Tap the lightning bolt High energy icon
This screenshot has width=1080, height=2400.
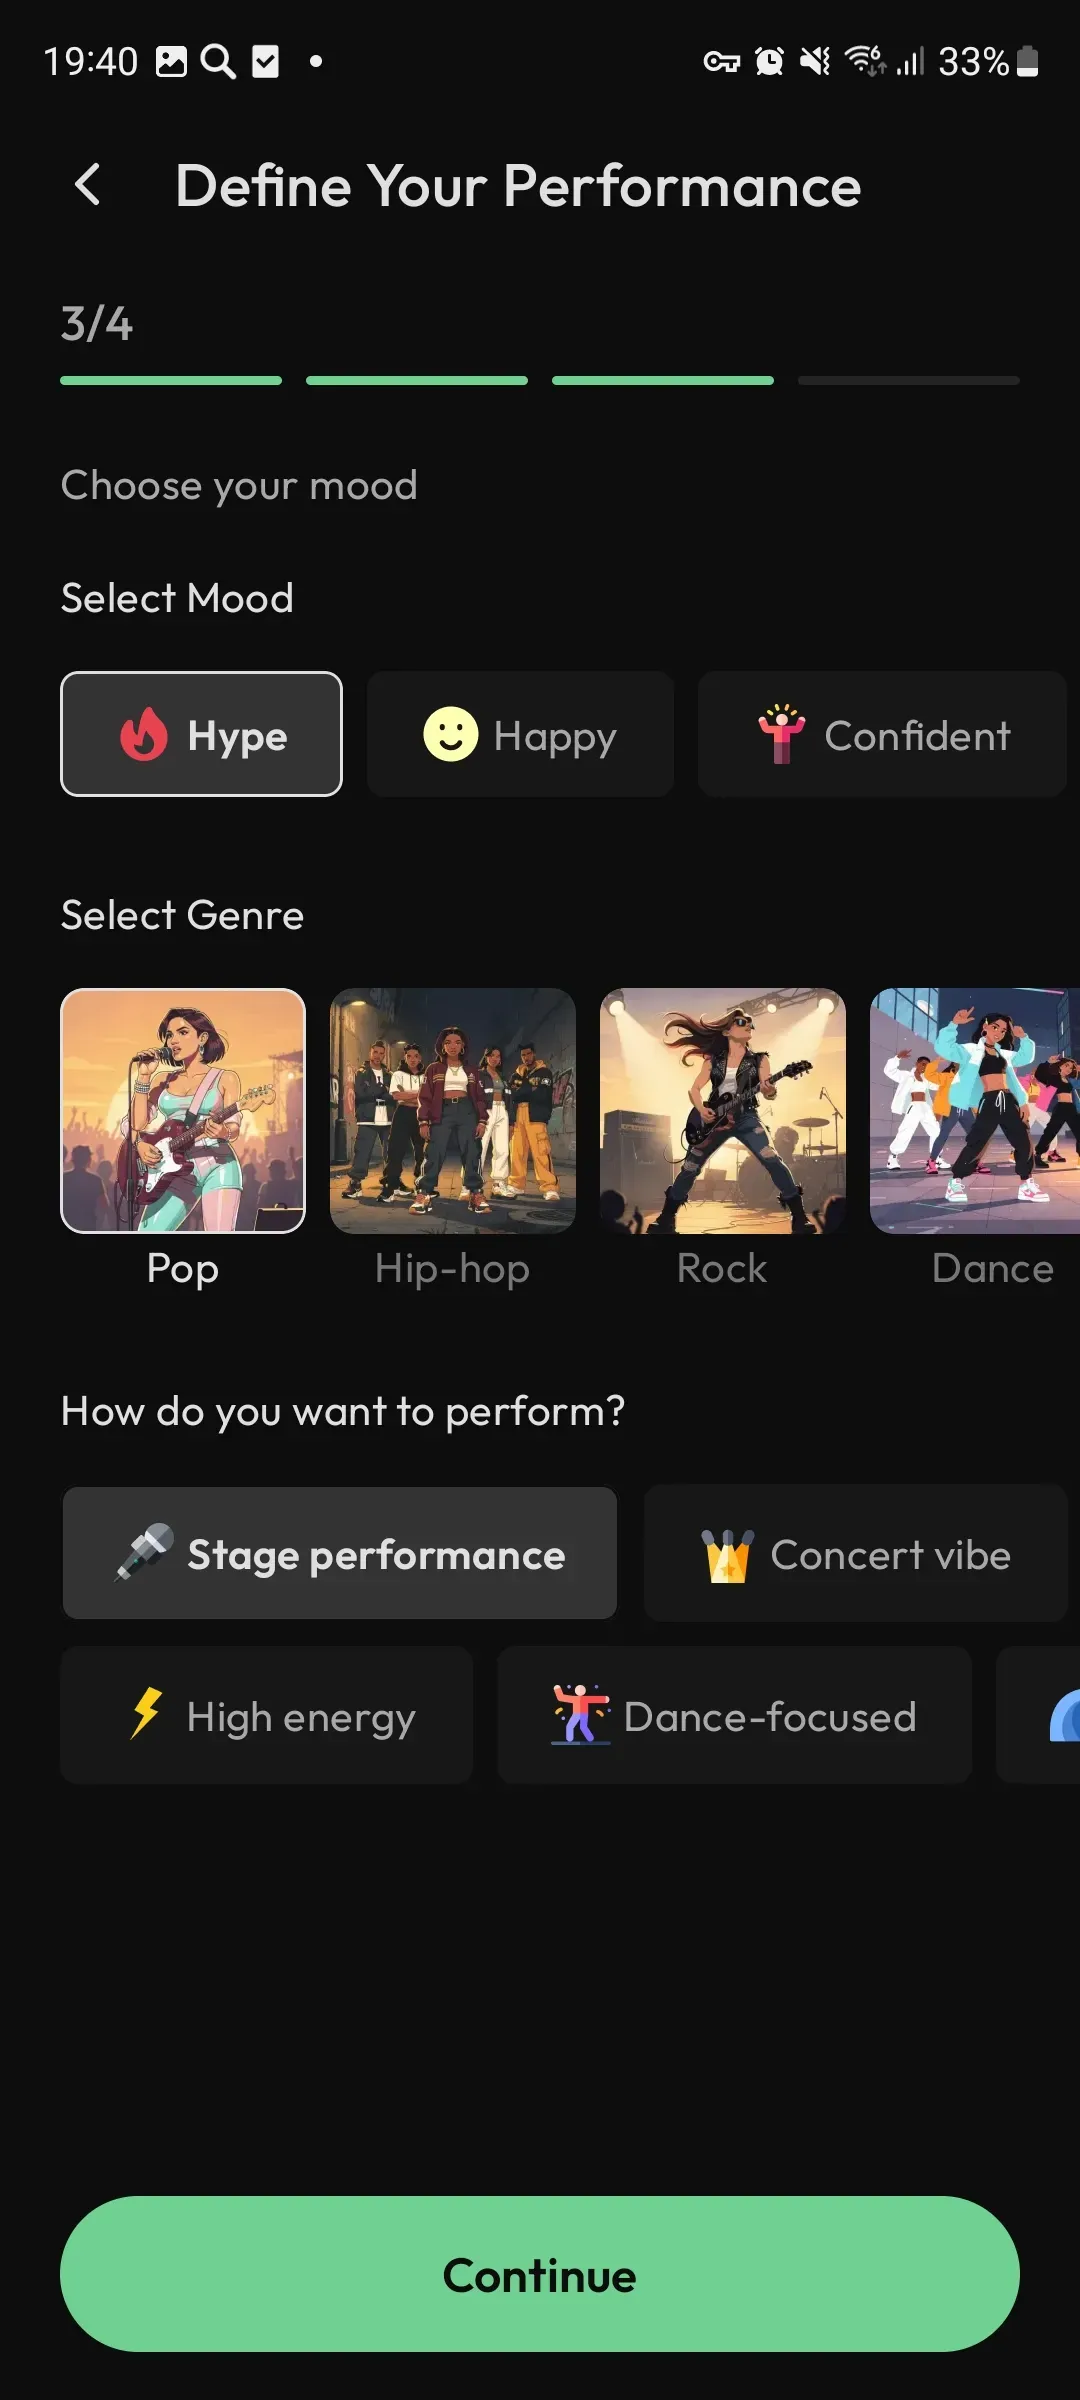(147, 1714)
